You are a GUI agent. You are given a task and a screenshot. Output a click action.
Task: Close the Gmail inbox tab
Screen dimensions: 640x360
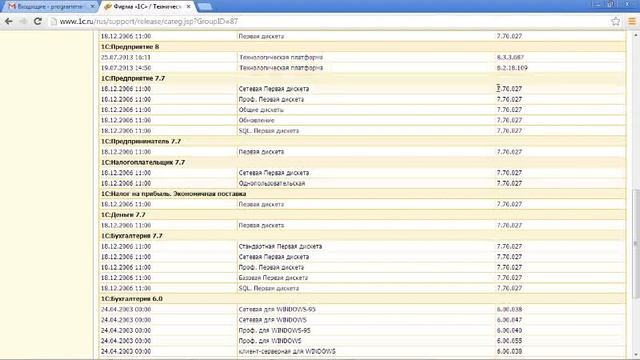(92, 7)
